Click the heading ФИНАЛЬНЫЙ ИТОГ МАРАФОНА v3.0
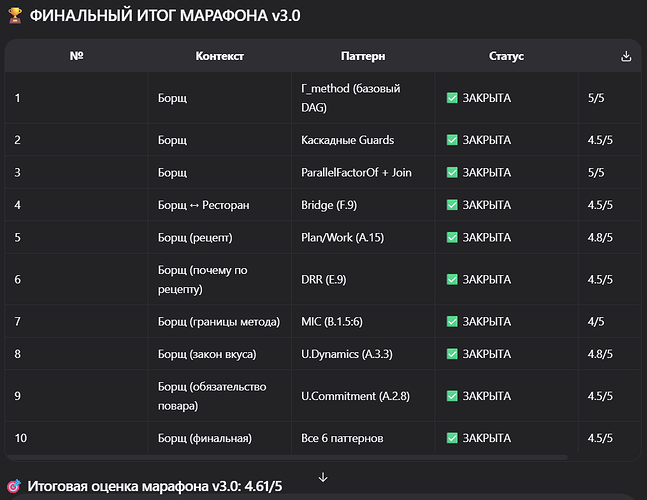647x500 pixels. point(165,16)
